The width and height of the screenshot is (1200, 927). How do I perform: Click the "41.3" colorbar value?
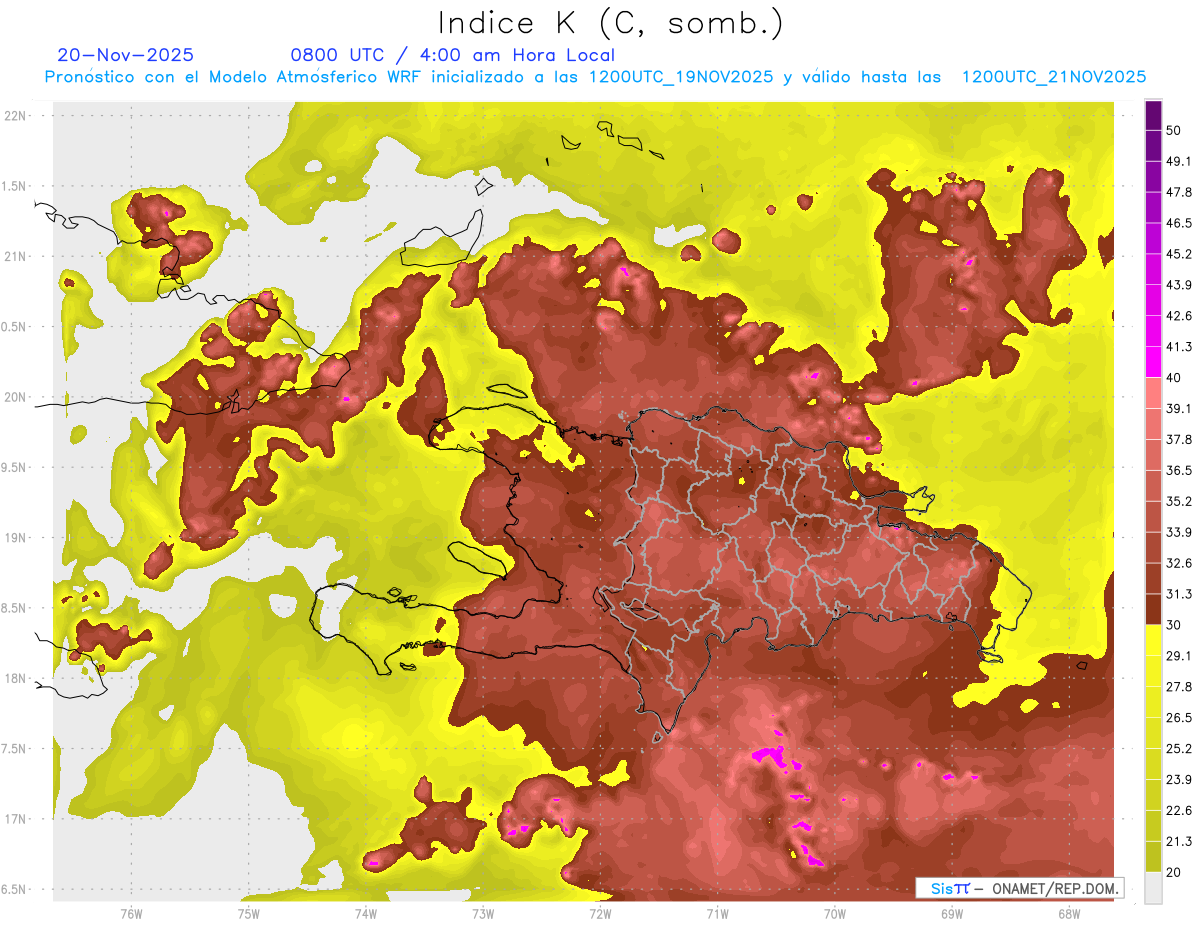pos(1178,347)
